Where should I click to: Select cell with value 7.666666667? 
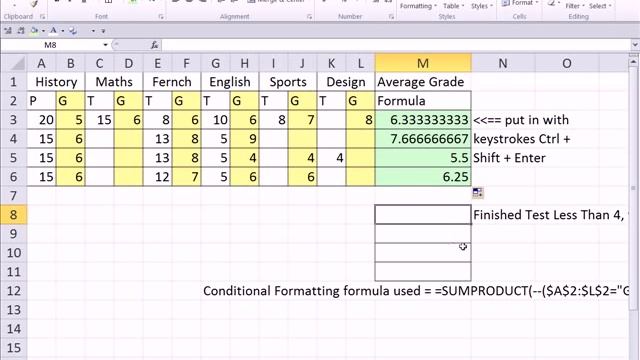[x=423, y=139]
